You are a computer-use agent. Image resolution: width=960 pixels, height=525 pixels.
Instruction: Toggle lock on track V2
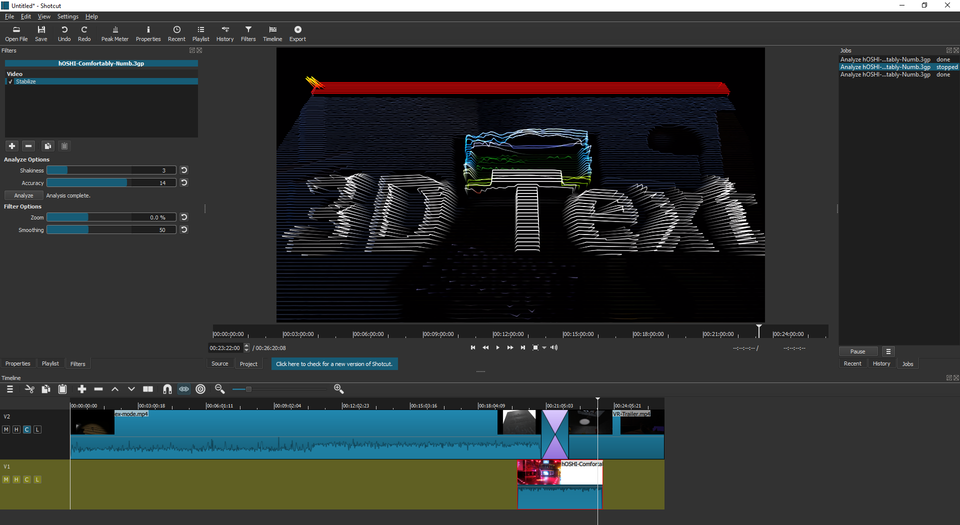coord(38,429)
